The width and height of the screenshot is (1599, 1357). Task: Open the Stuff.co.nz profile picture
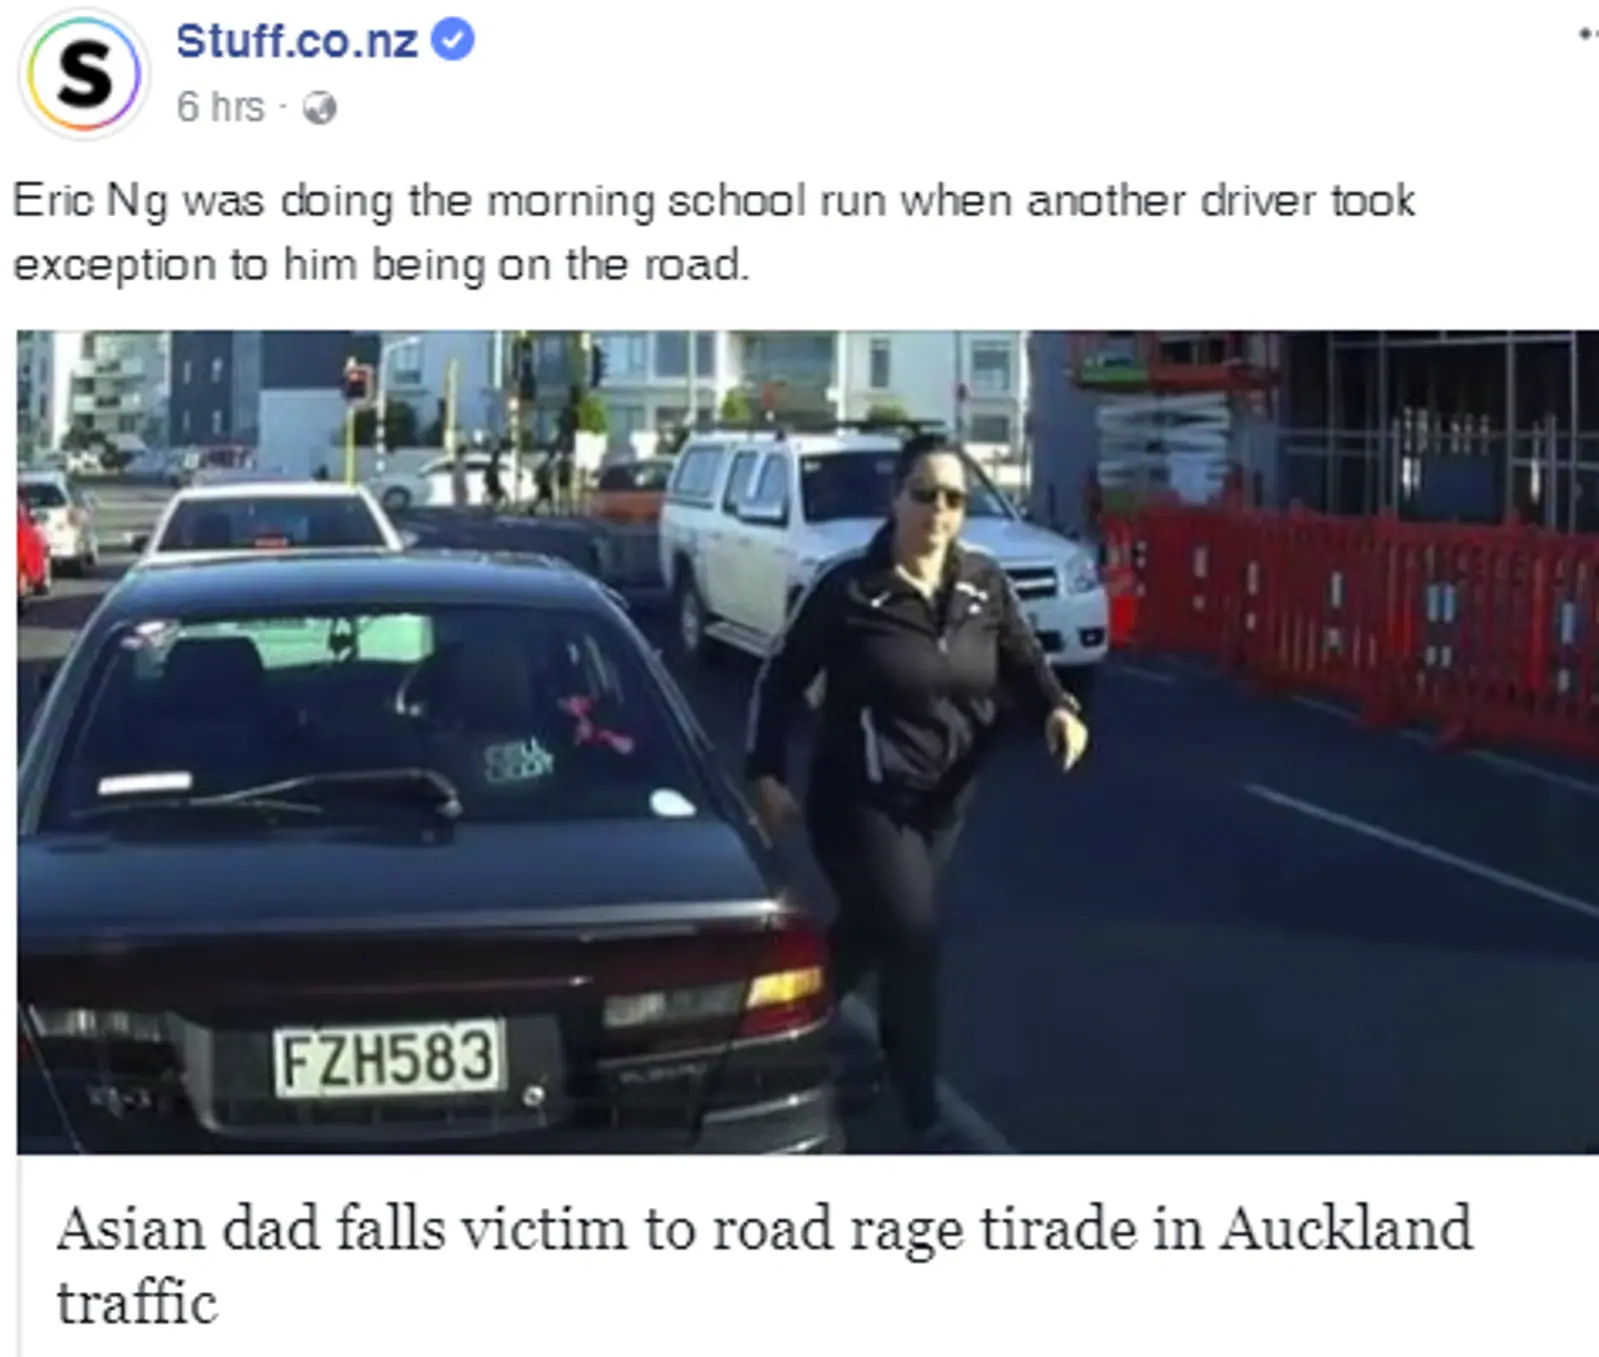pyautogui.click(x=84, y=73)
